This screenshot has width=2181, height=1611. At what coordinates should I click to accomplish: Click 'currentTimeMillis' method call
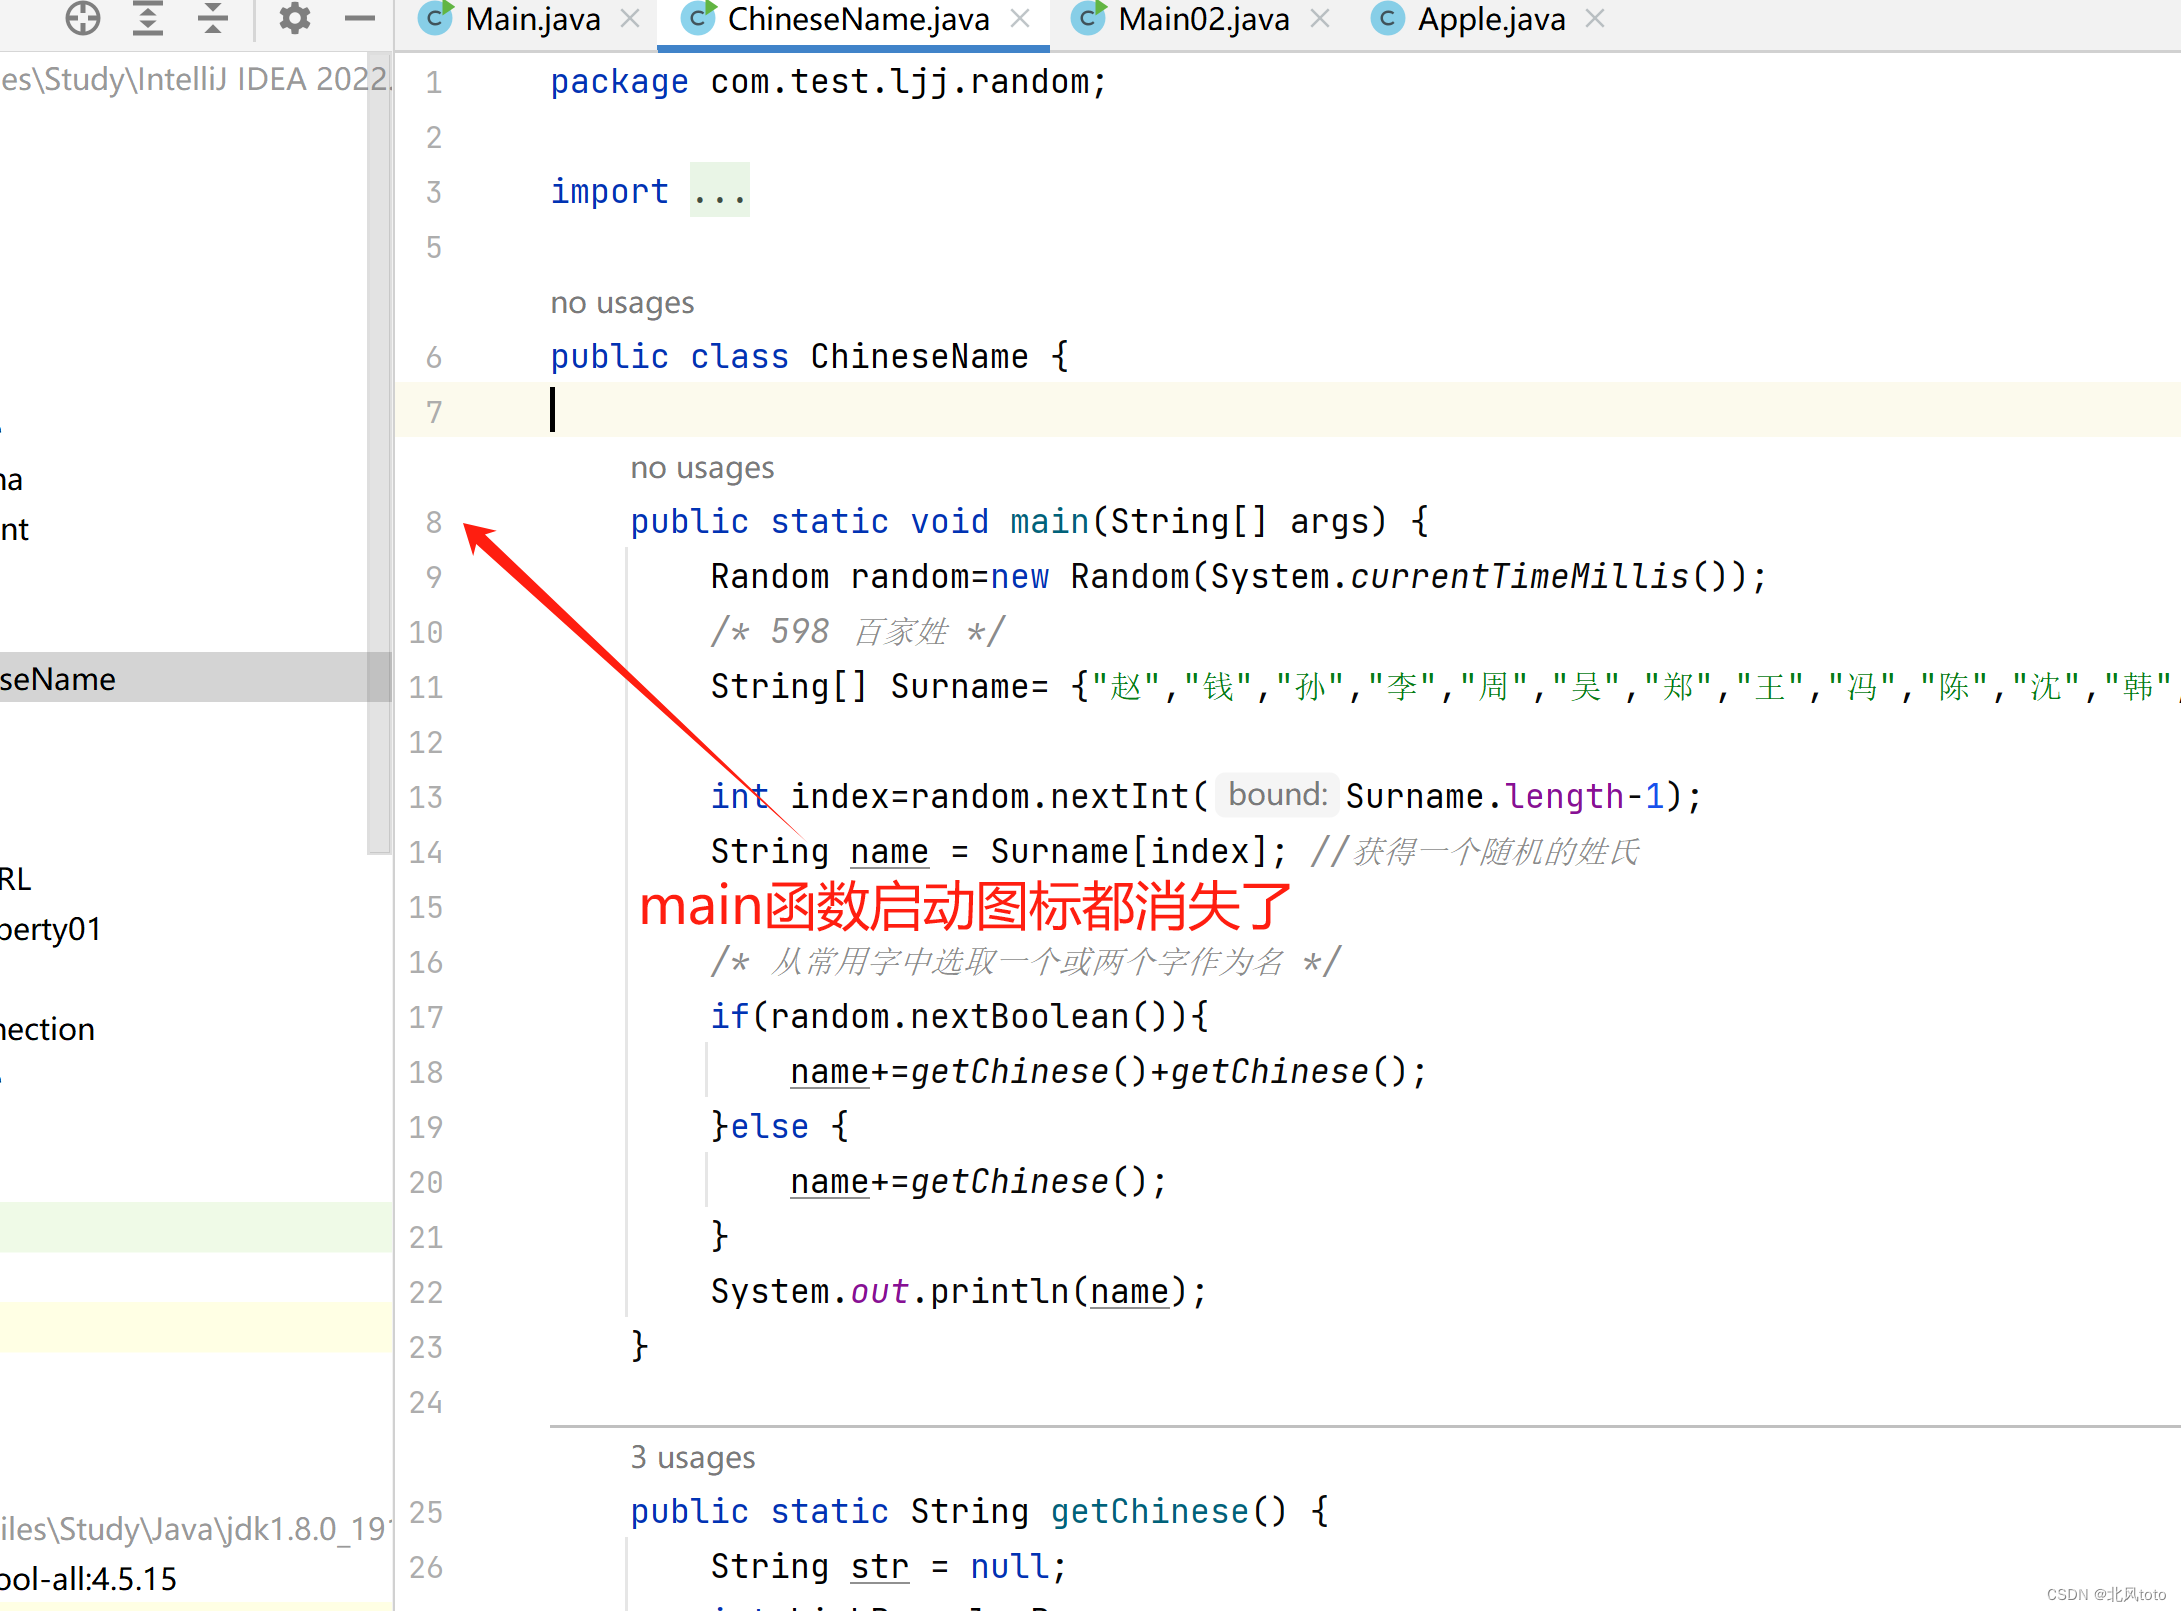1519,576
